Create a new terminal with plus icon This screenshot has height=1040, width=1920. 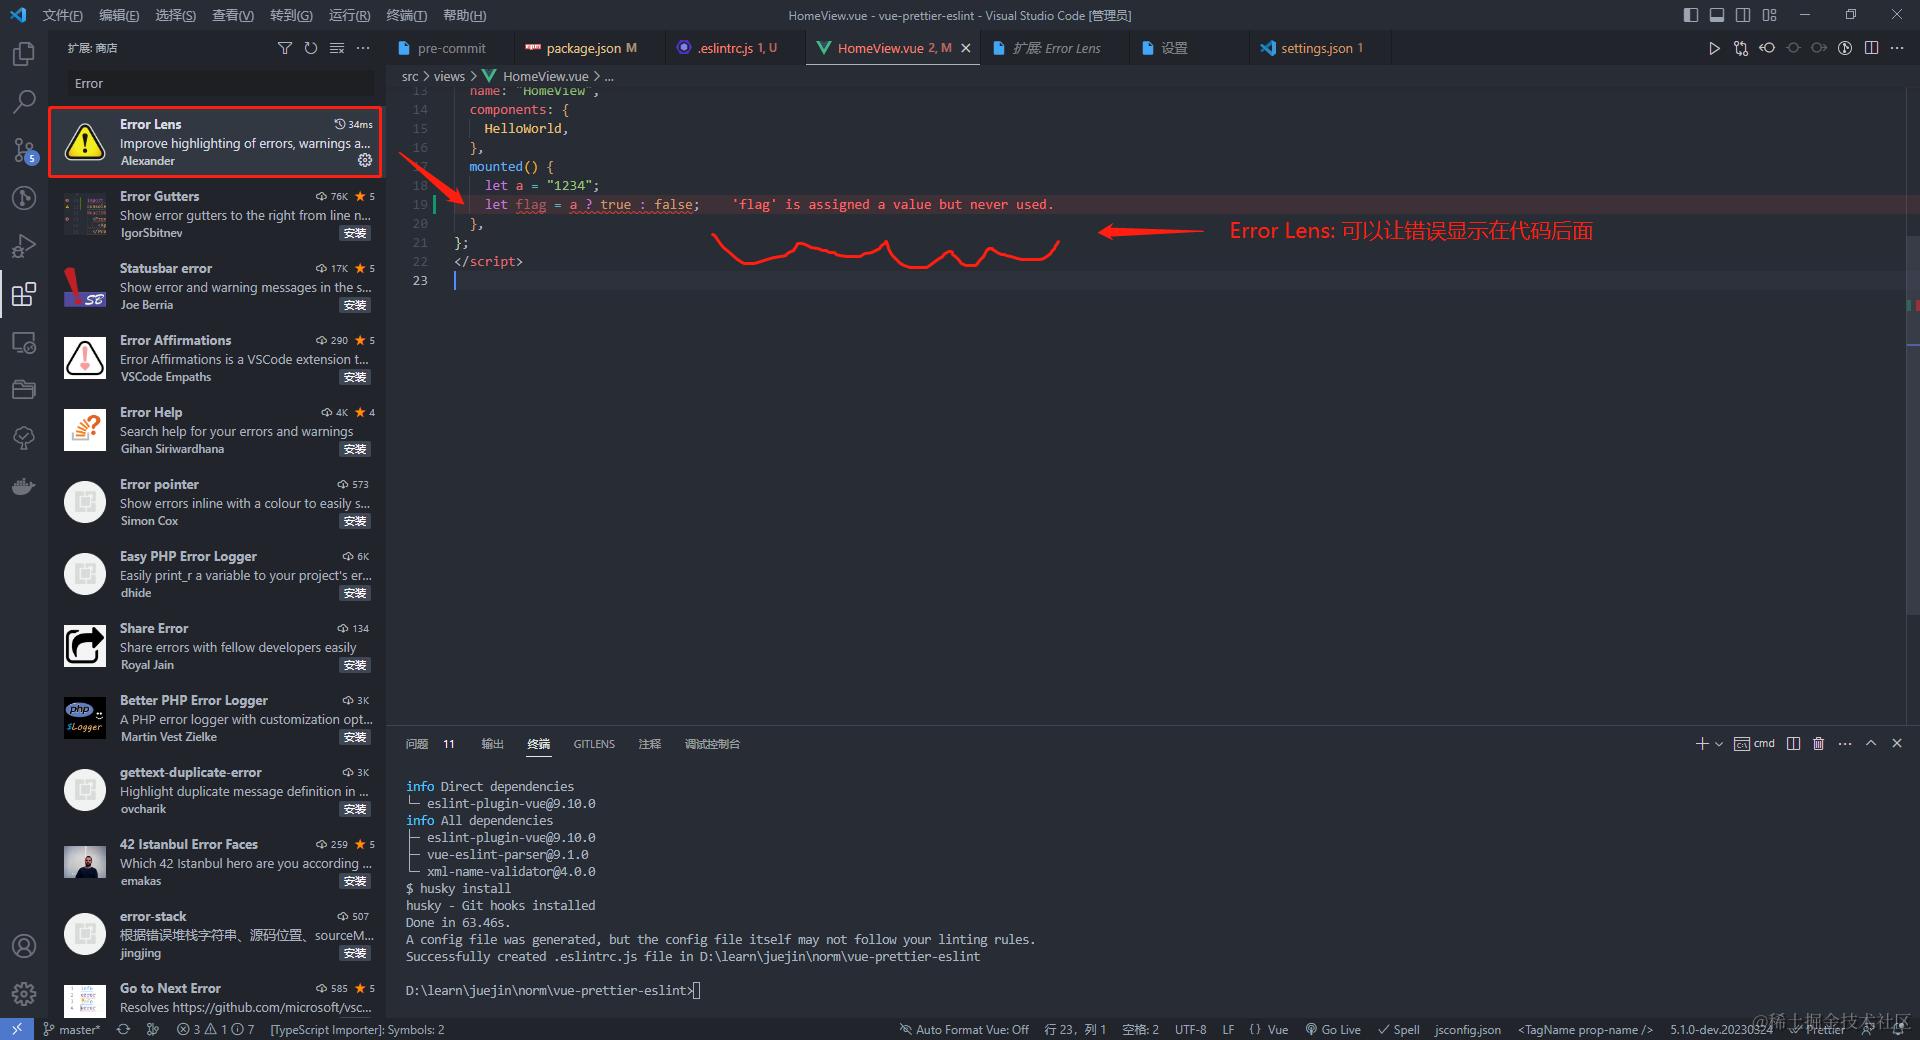[1702, 743]
